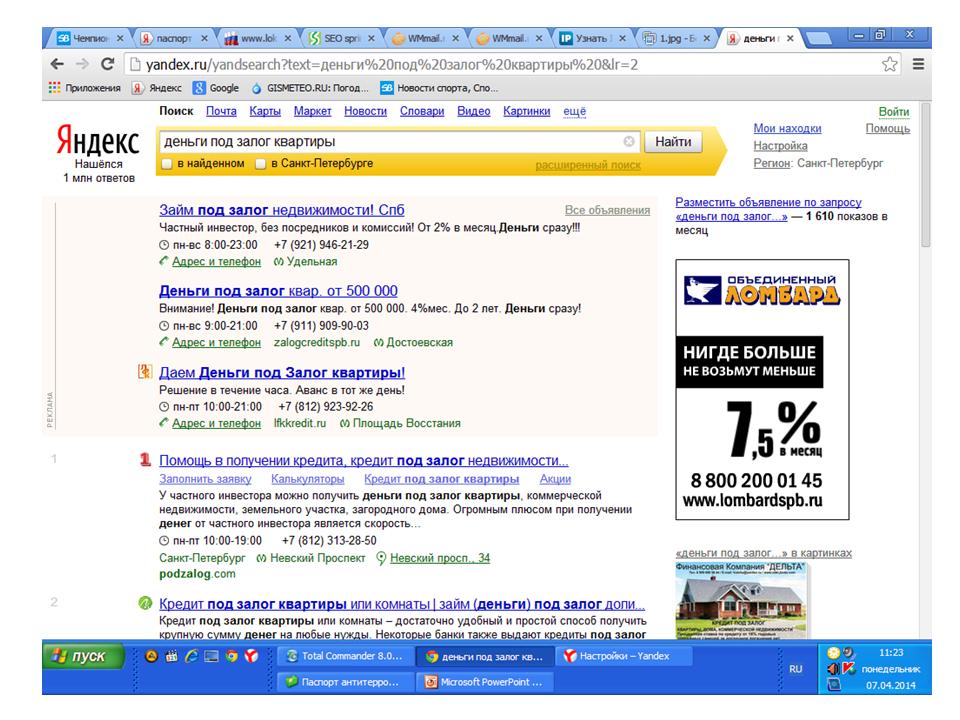Screen dimensions: 960x720
Task: Switch to Total Commander 8.0 taskbar button
Action: point(345,656)
